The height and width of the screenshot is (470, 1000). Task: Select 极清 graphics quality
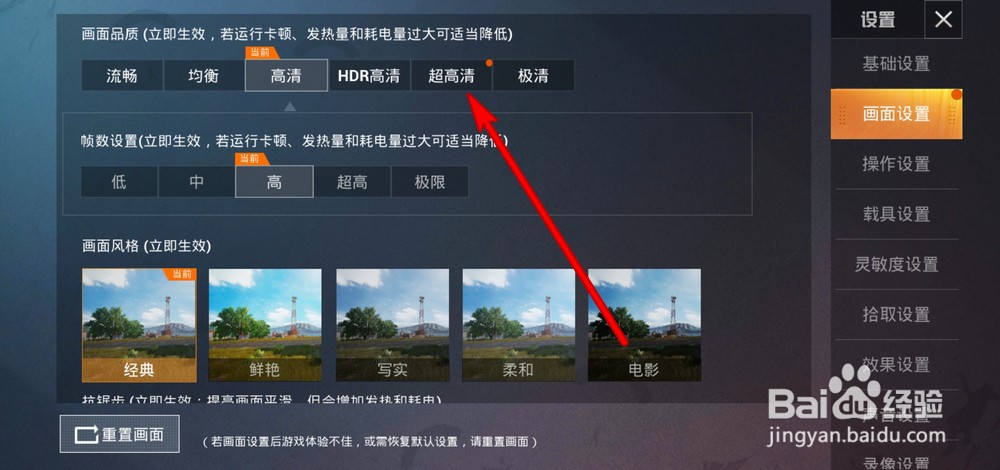tap(533, 76)
